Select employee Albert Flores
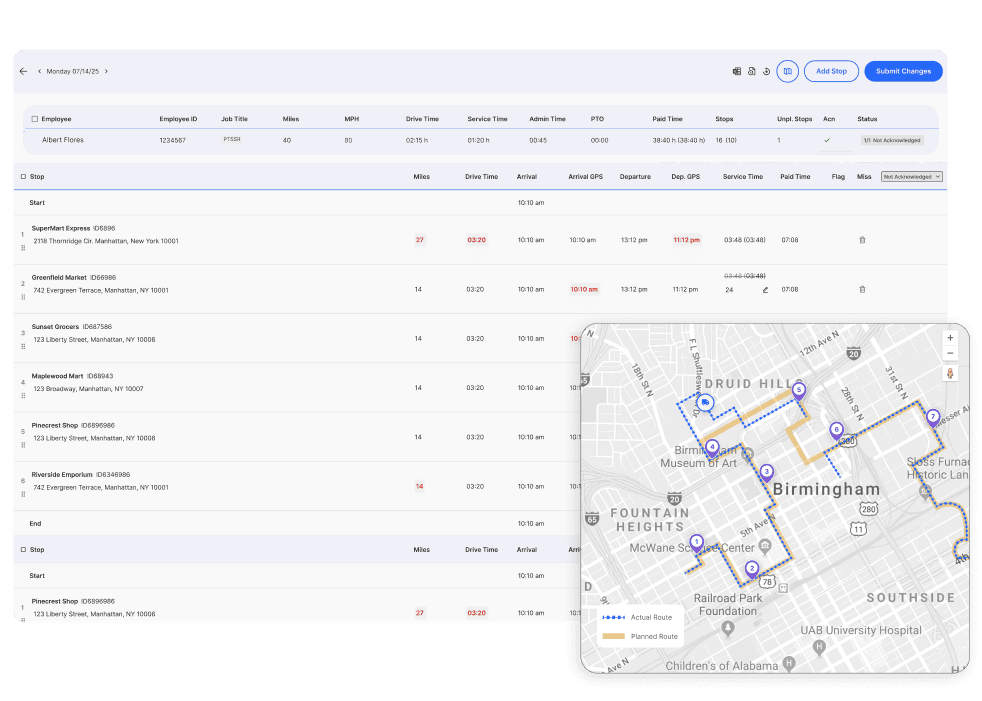The image size is (982, 701). 63,140
